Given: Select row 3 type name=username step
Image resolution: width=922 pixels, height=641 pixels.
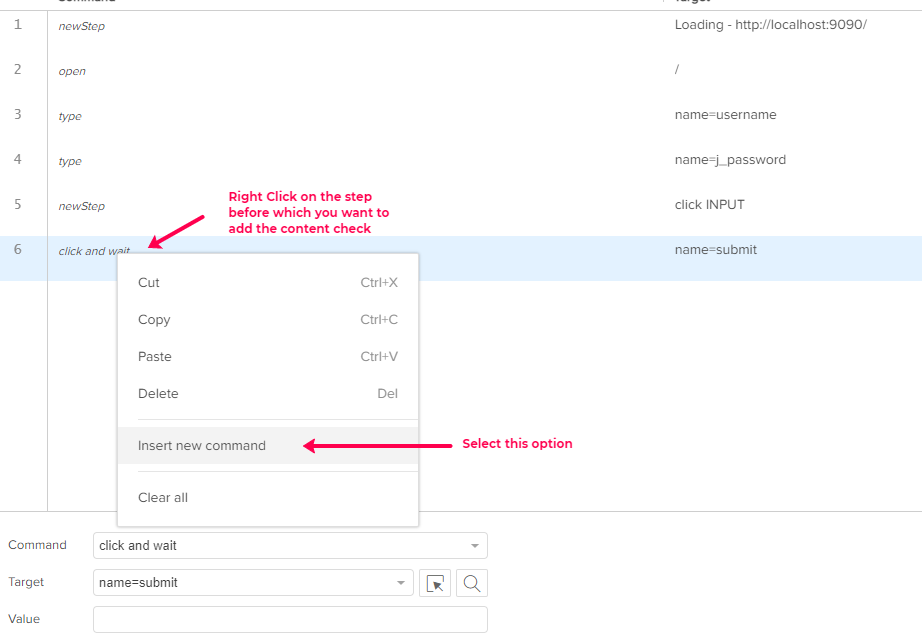Looking at the screenshot, I should click(x=70, y=116).
